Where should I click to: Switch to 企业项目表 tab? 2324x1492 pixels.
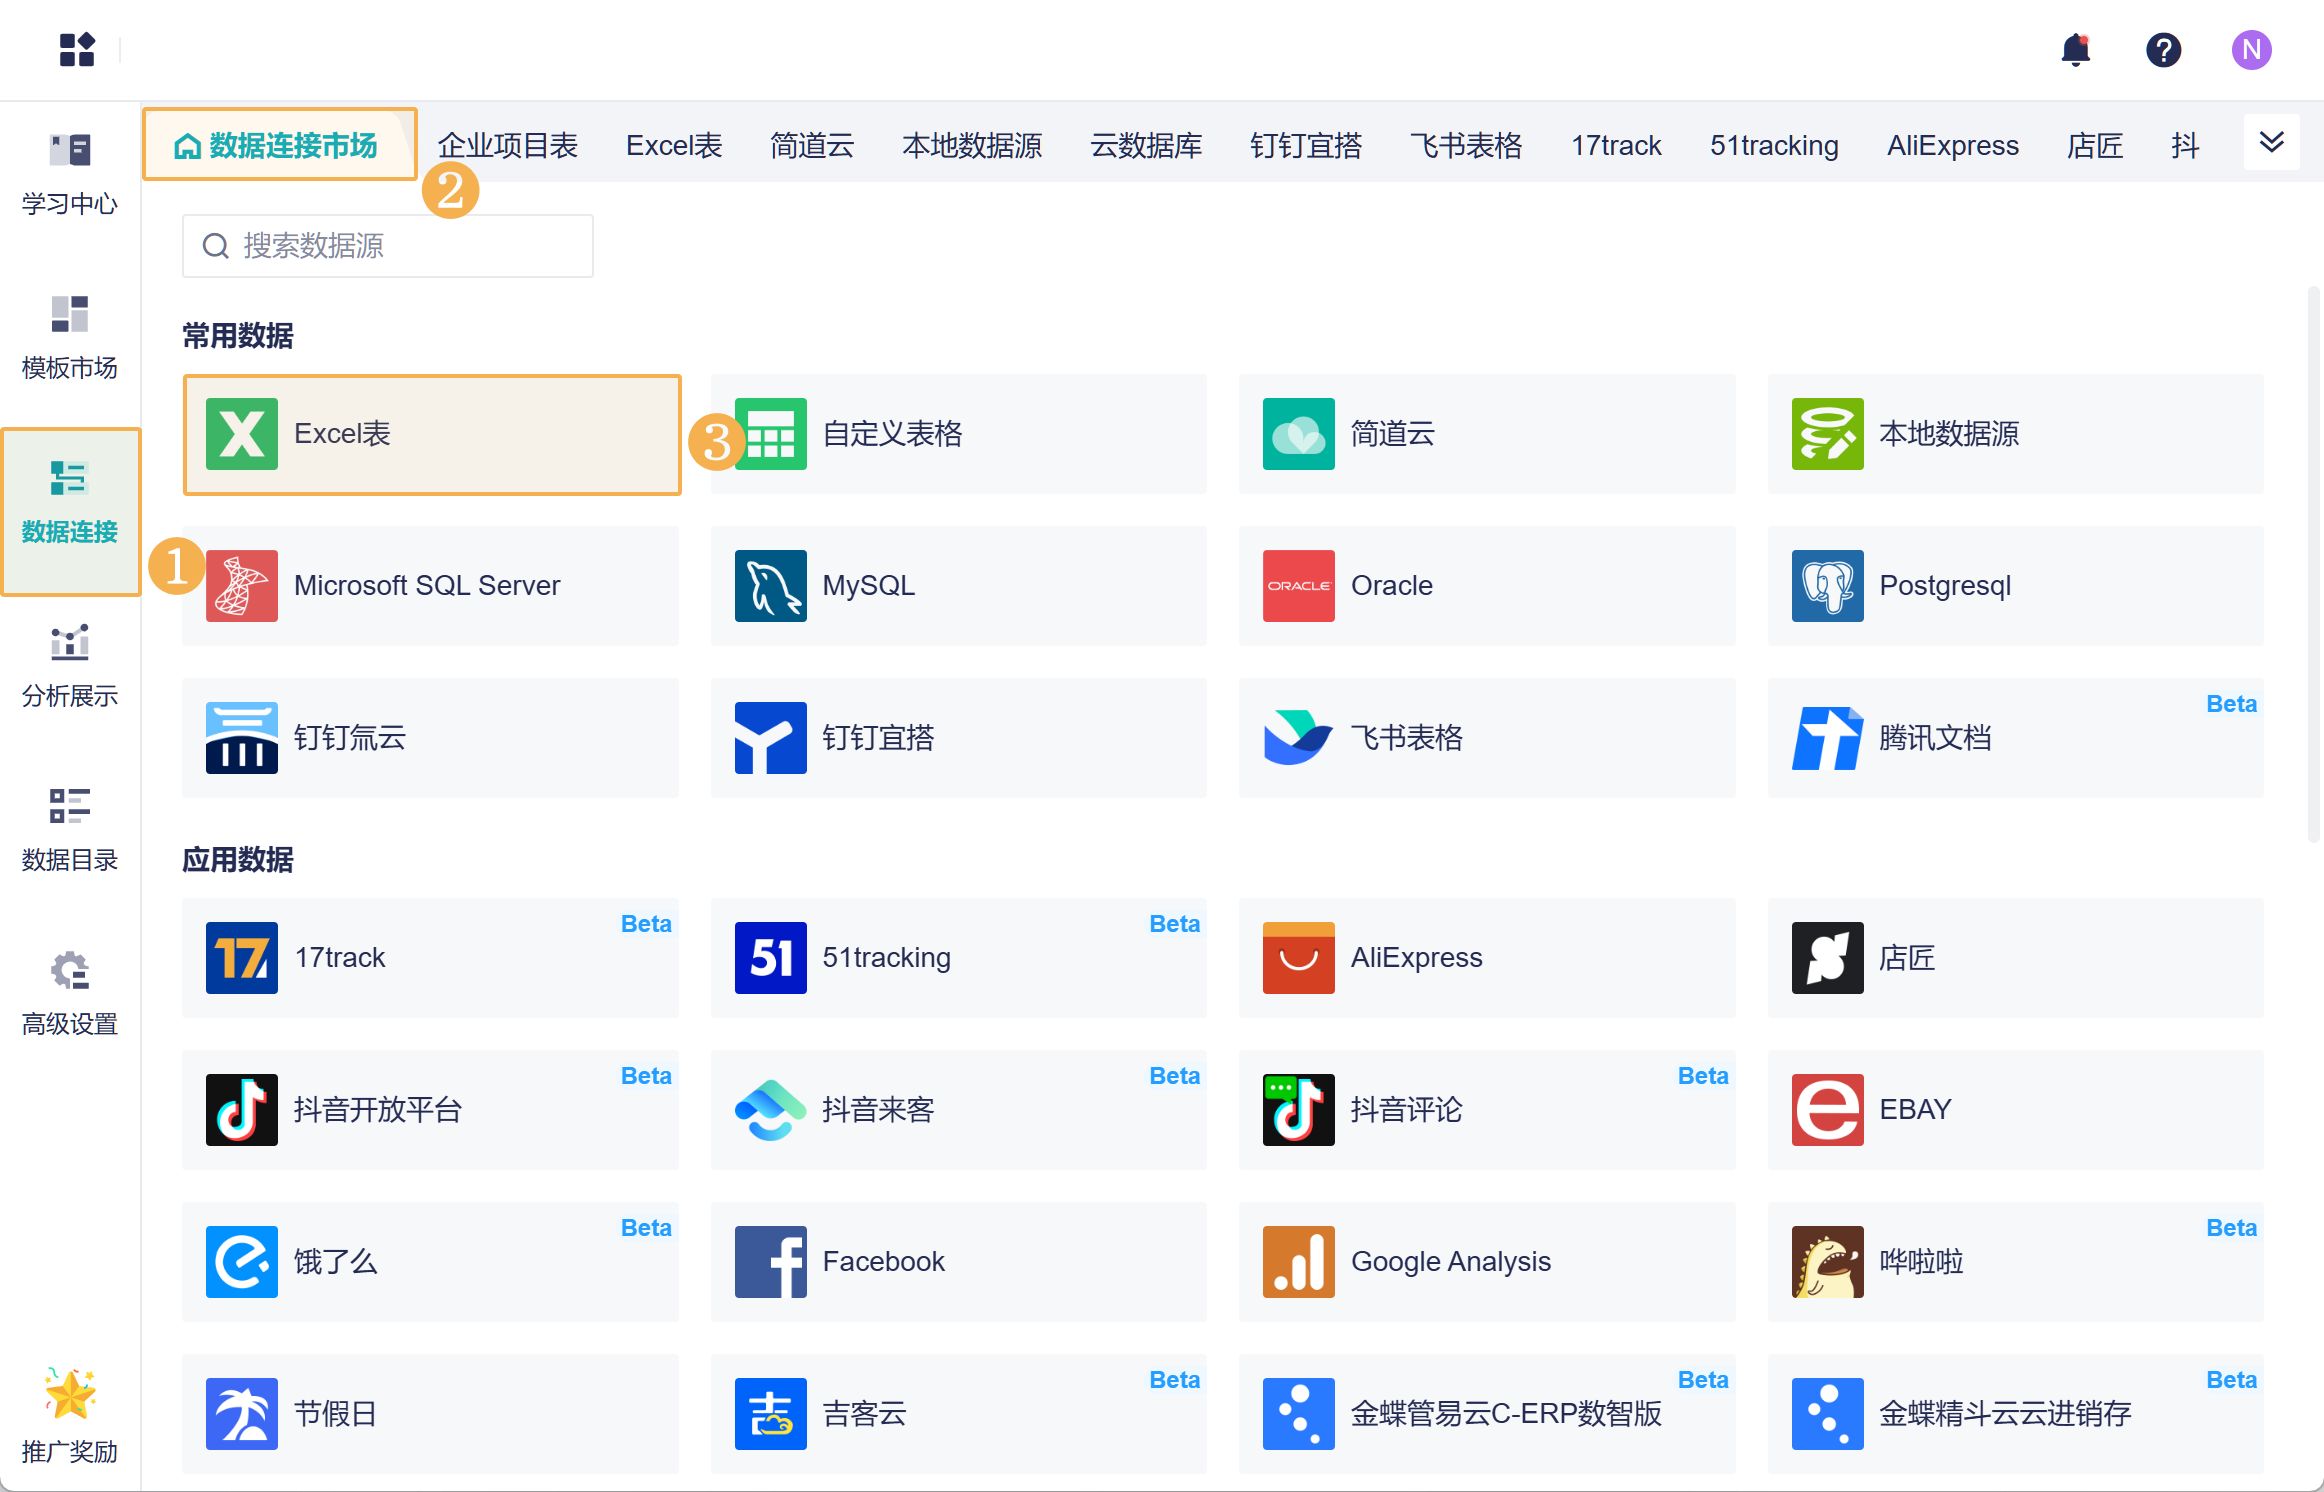pos(508,146)
